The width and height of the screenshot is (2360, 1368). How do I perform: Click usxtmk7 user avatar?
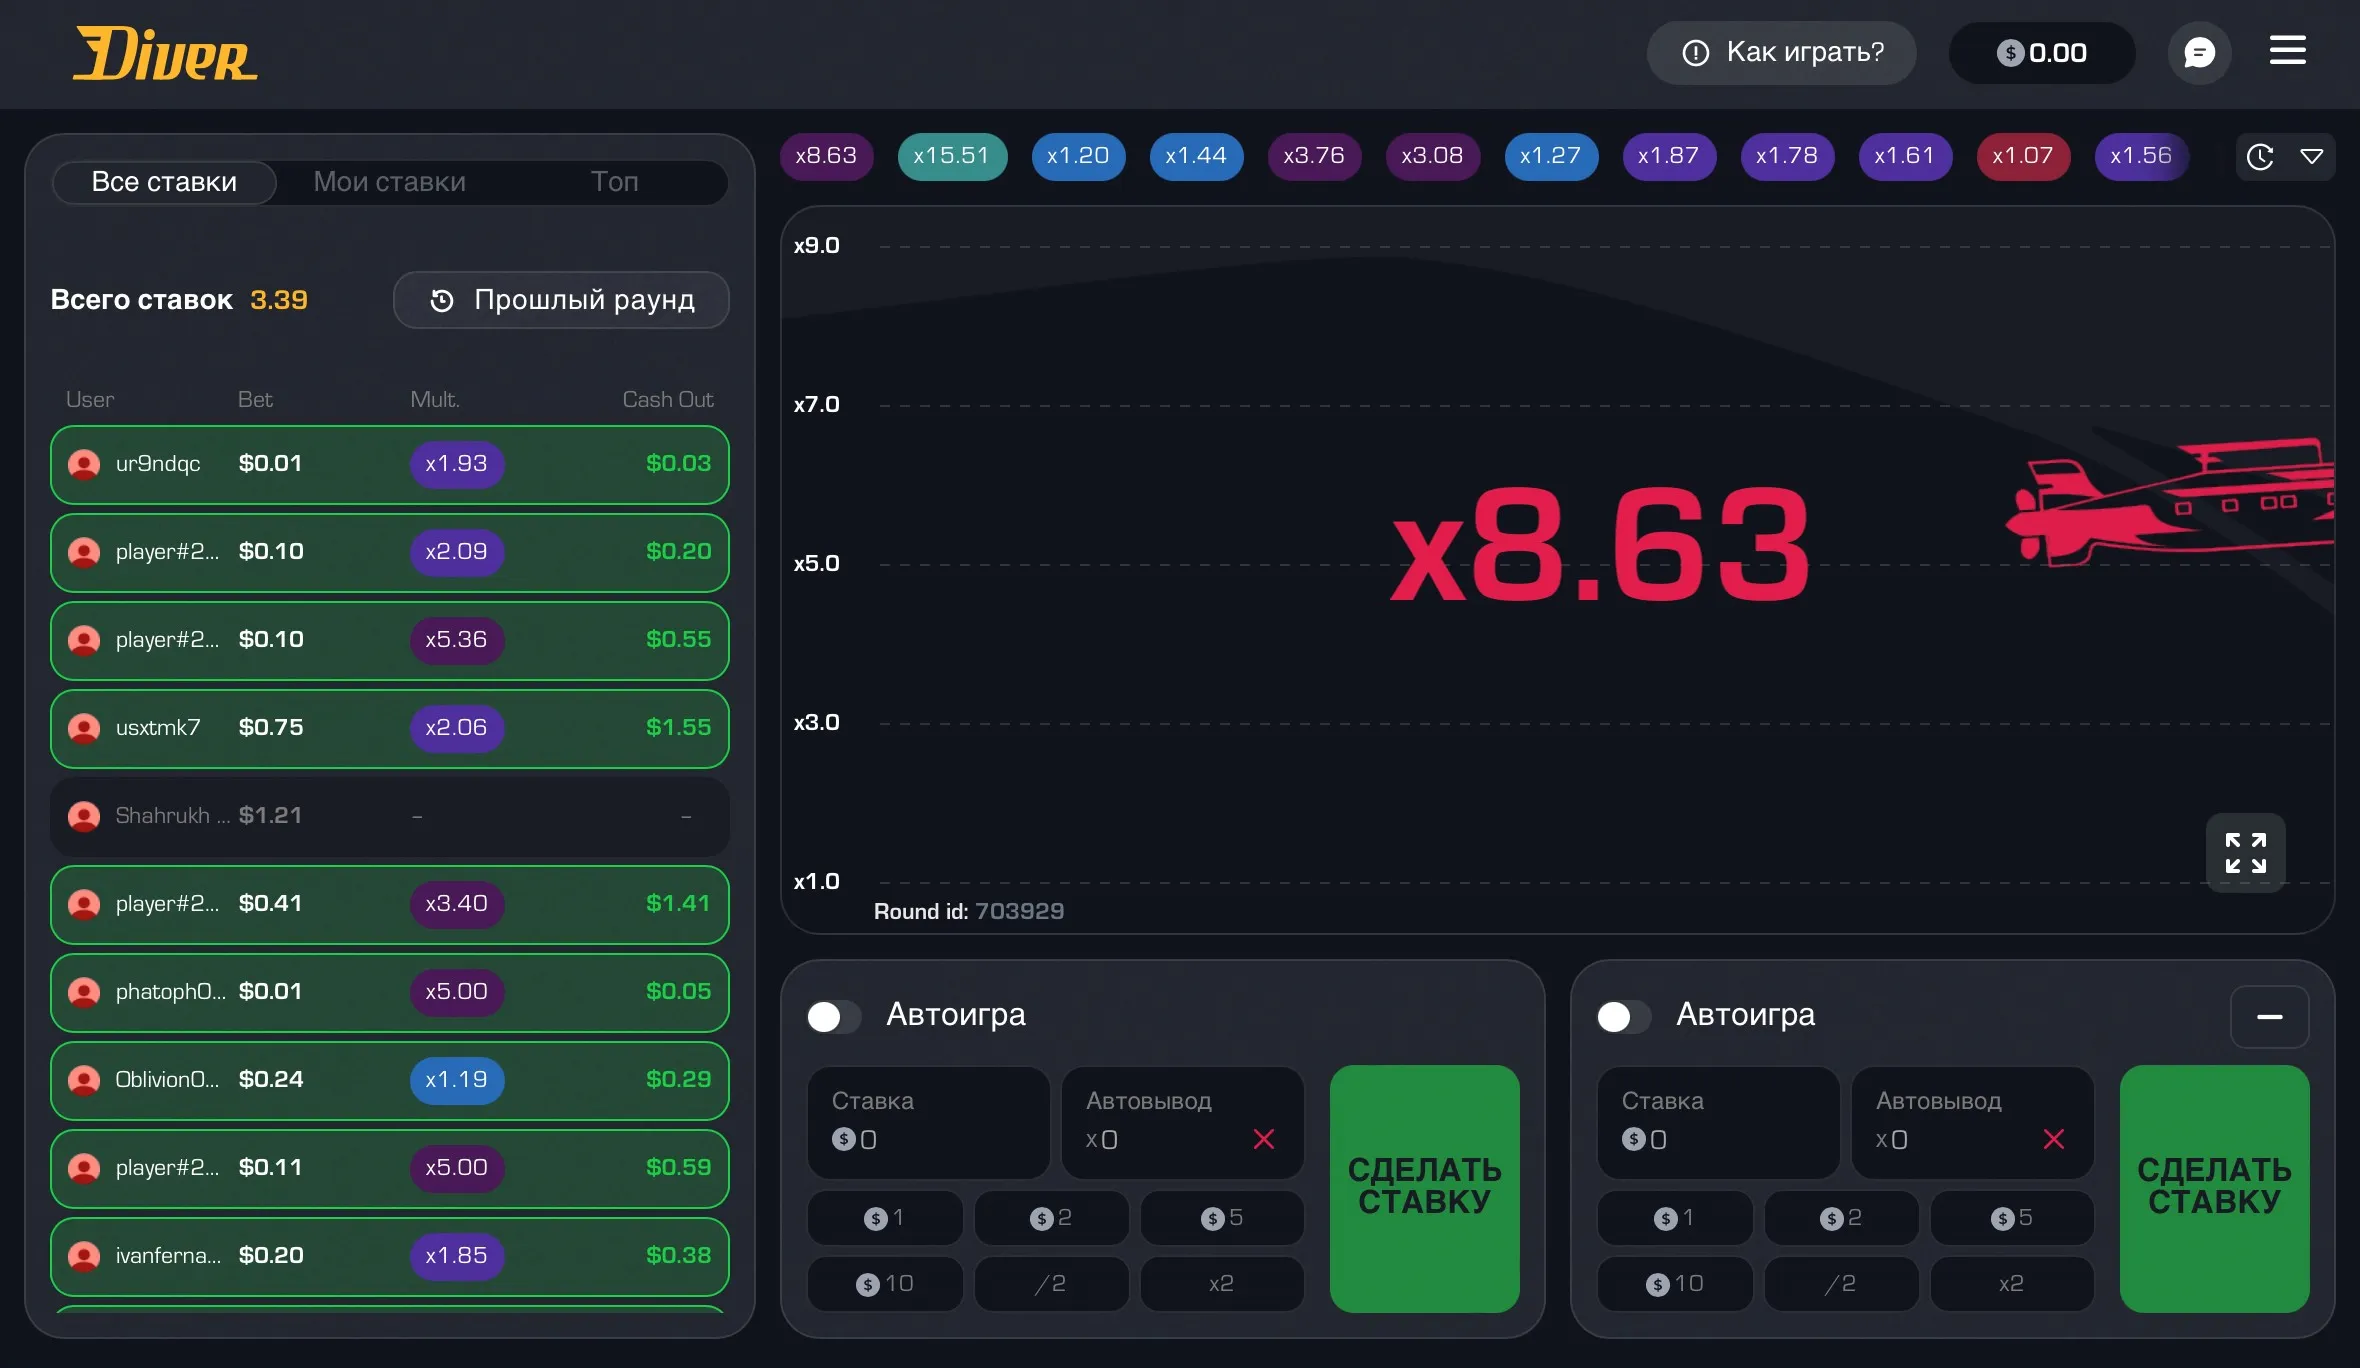pyautogui.click(x=84, y=728)
